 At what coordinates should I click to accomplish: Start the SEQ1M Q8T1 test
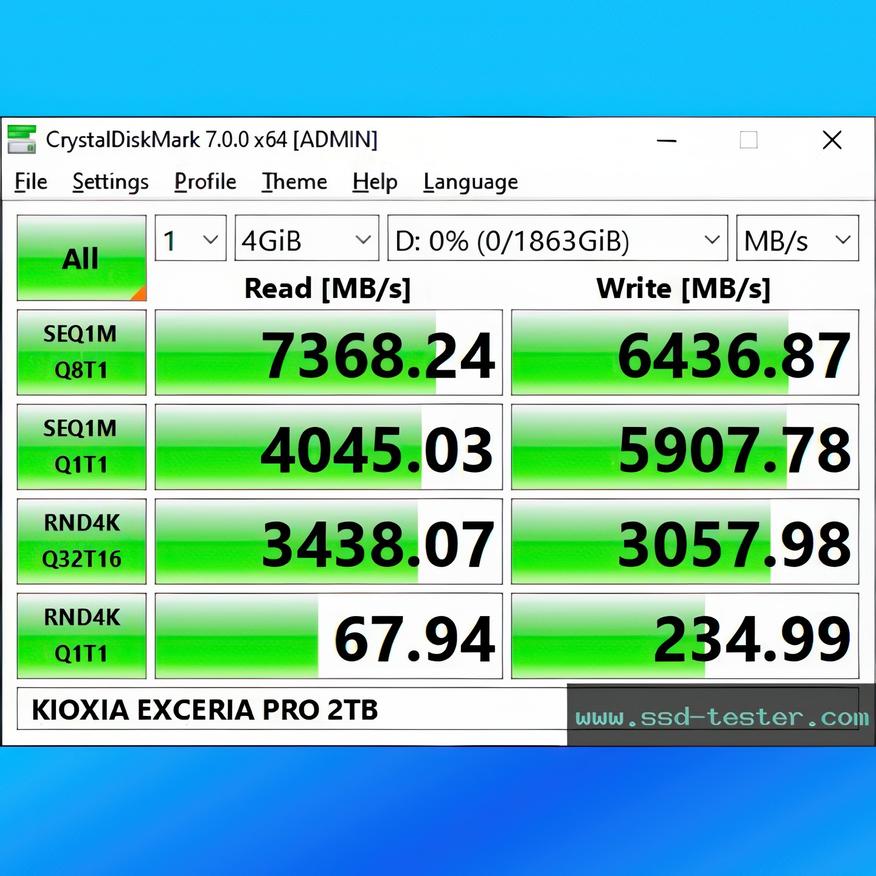(82, 353)
